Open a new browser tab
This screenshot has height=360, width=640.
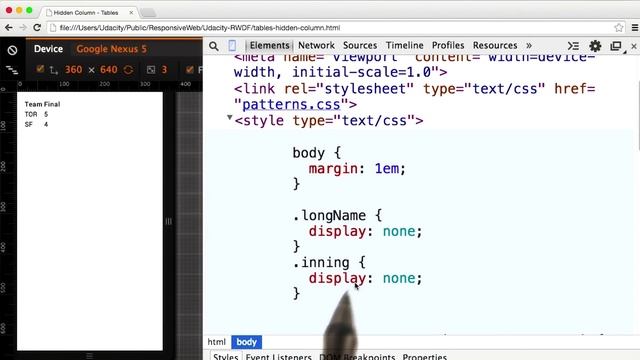(148, 13)
